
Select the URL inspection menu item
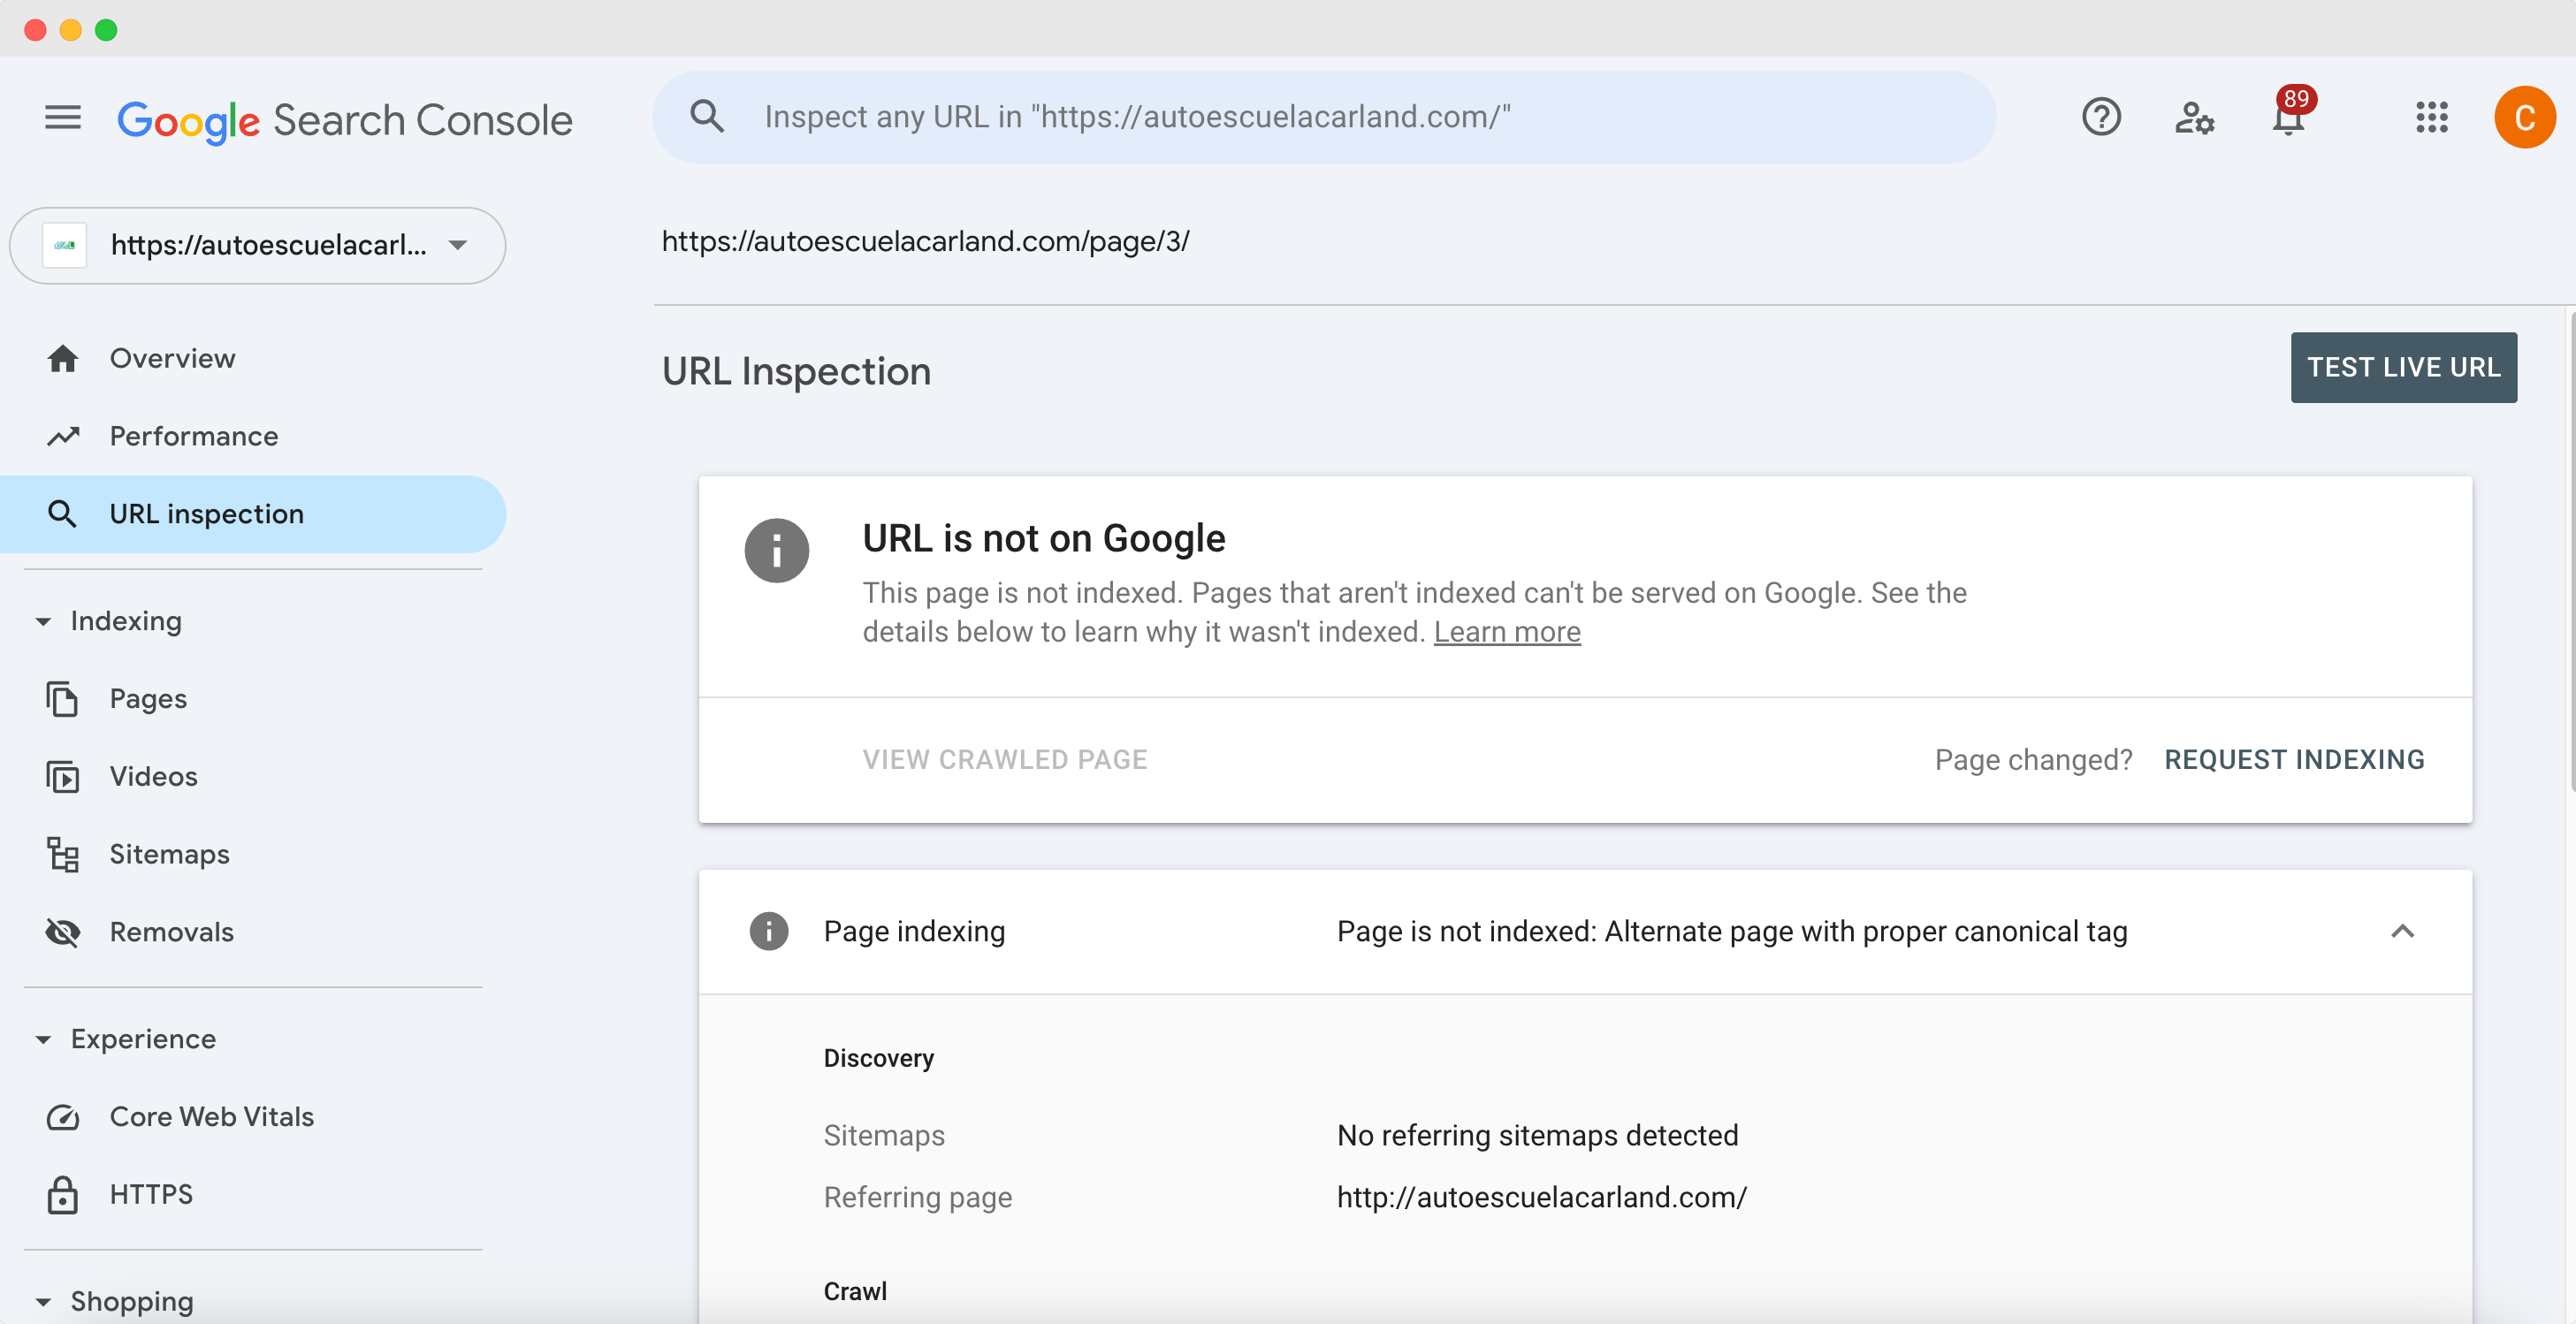254,514
